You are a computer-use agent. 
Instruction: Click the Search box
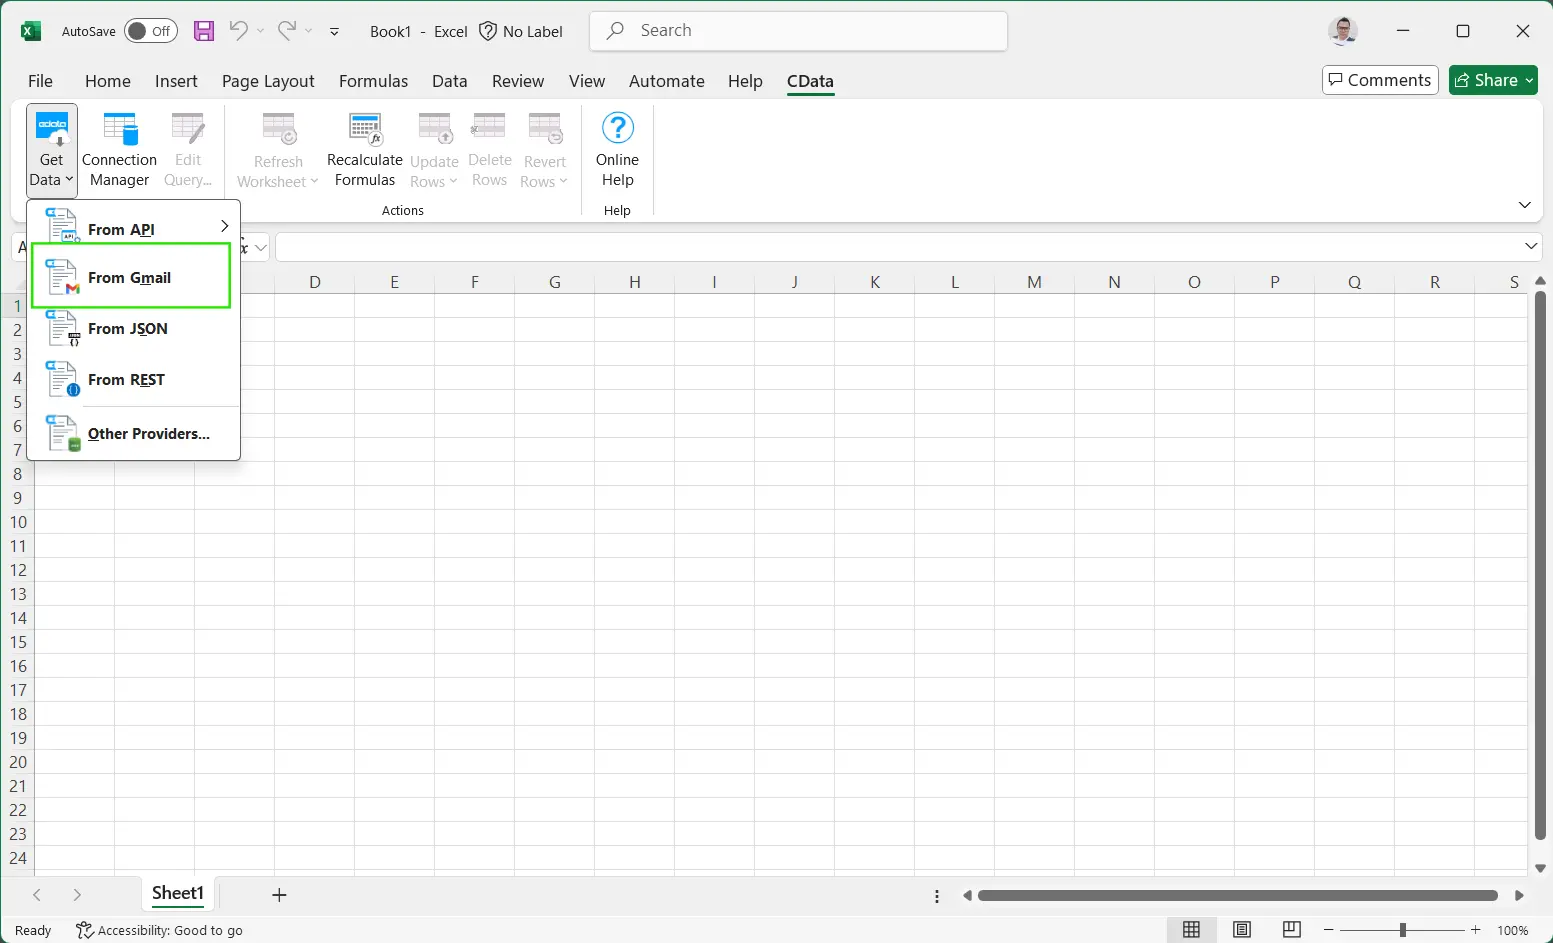(x=798, y=31)
